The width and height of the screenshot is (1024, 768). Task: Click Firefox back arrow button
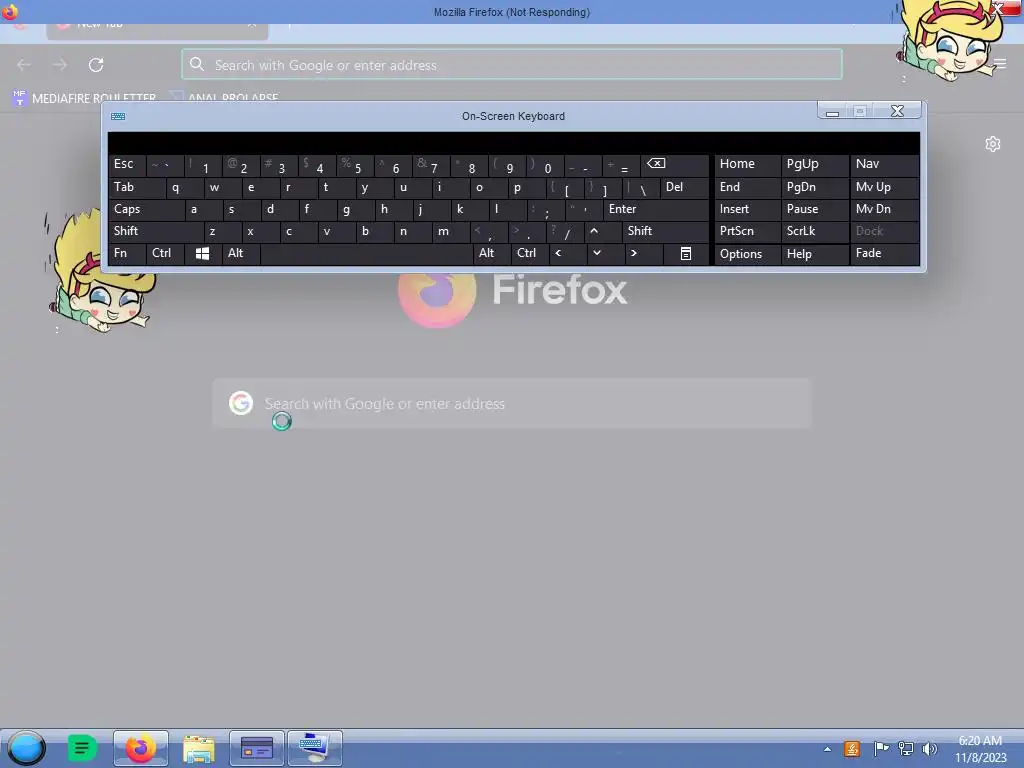(x=24, y=65)
